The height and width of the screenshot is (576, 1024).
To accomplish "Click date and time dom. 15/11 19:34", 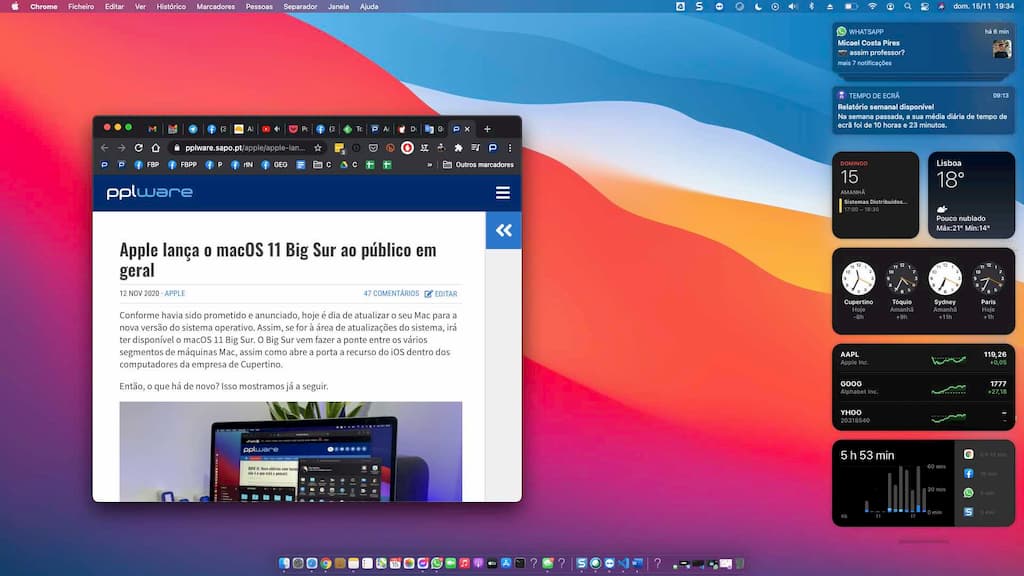I will (x=984, y=7).
